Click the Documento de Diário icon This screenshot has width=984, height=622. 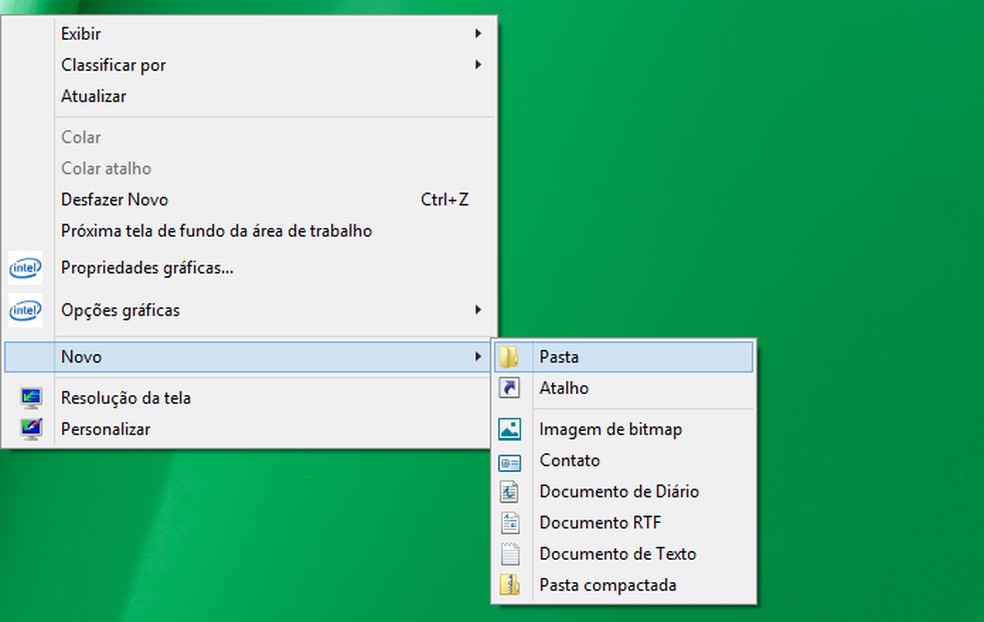click(x=510, y=491)
